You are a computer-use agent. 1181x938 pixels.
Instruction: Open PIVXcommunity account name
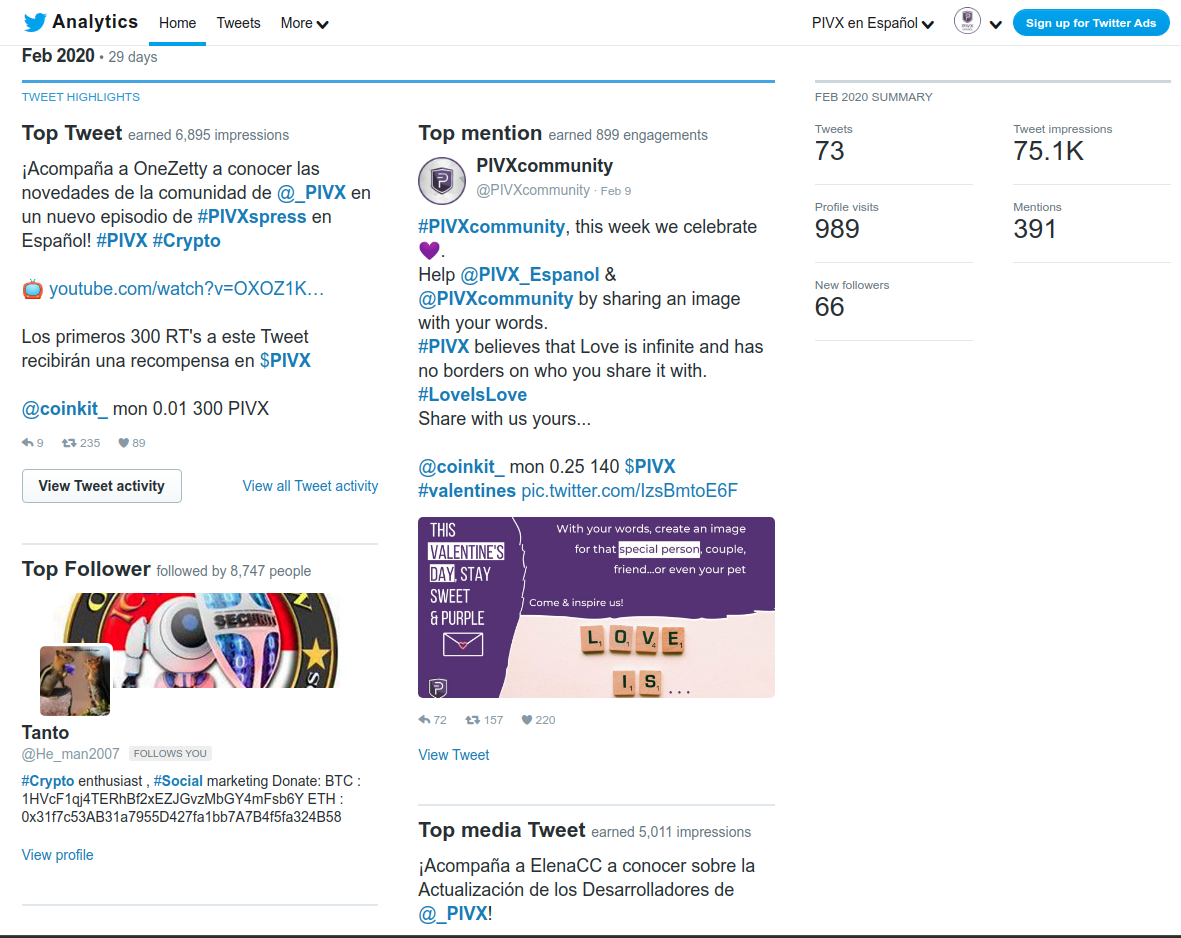tap(545, 166)
